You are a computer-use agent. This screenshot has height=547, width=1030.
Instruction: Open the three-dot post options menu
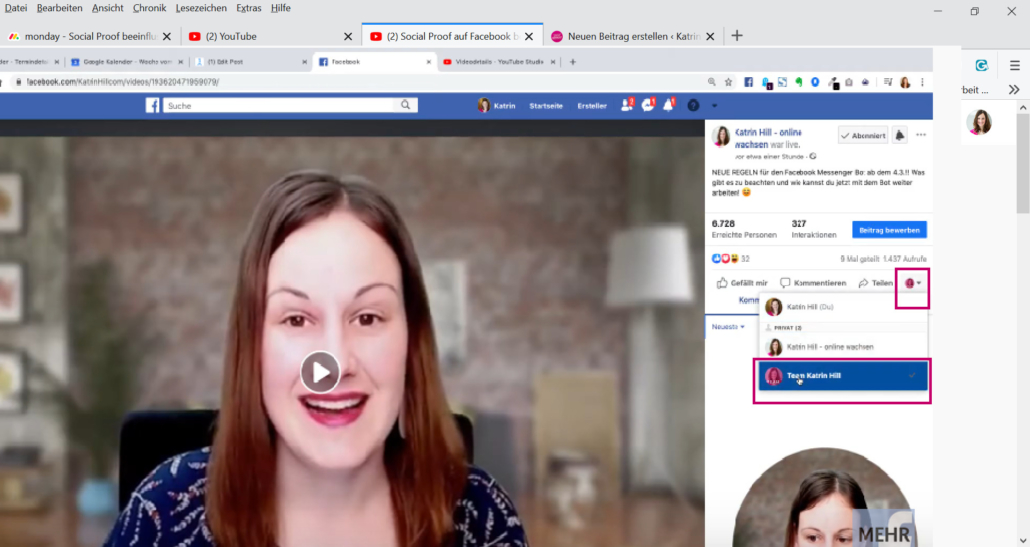tap(921, 135)
